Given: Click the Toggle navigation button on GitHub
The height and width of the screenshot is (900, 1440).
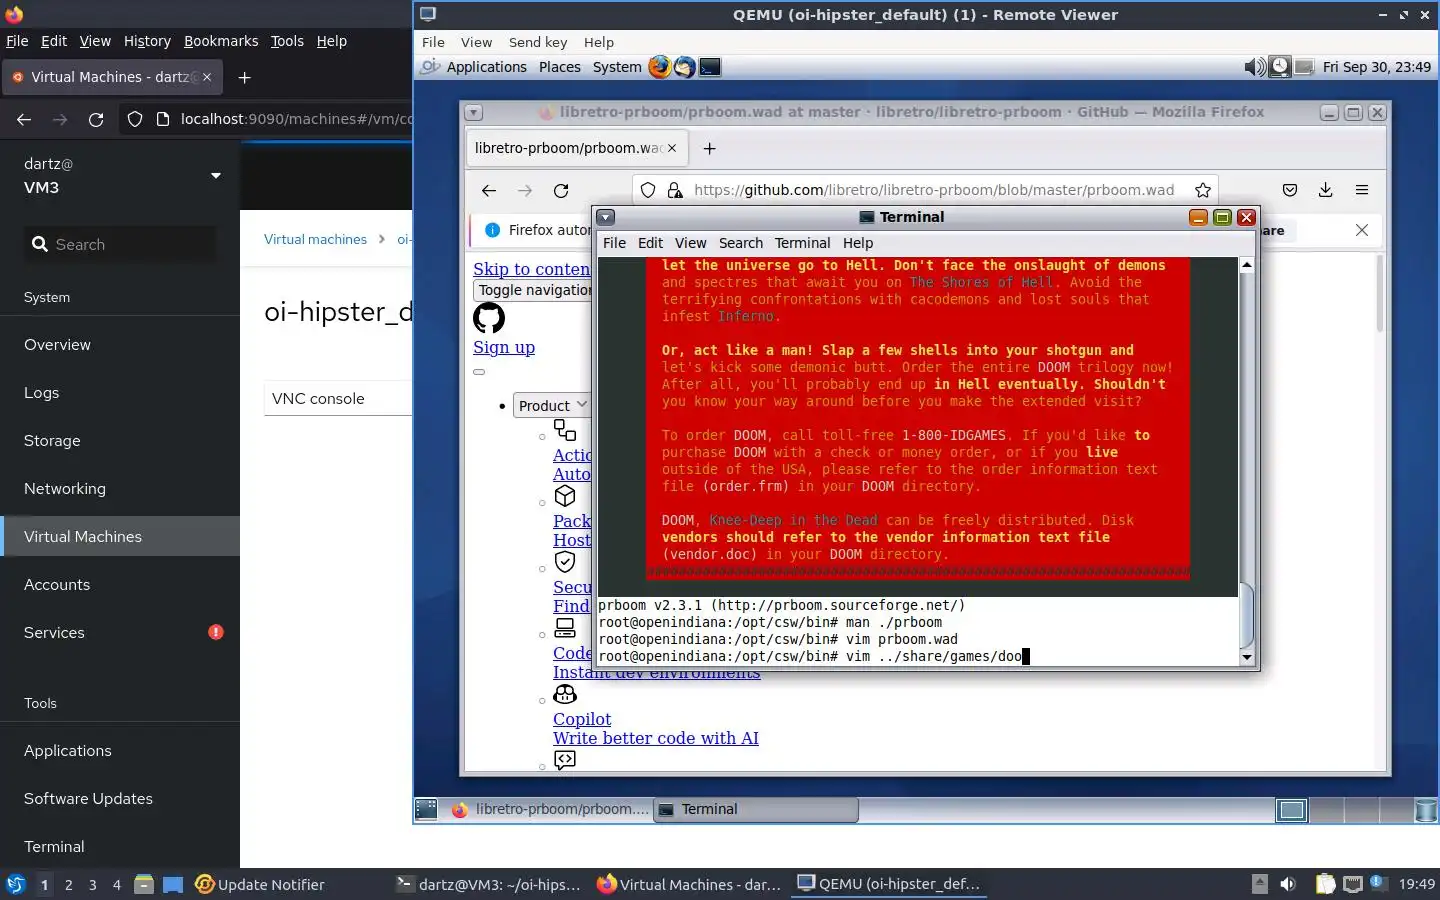Looking at the screenshot, I should click(x=533, y=290).
